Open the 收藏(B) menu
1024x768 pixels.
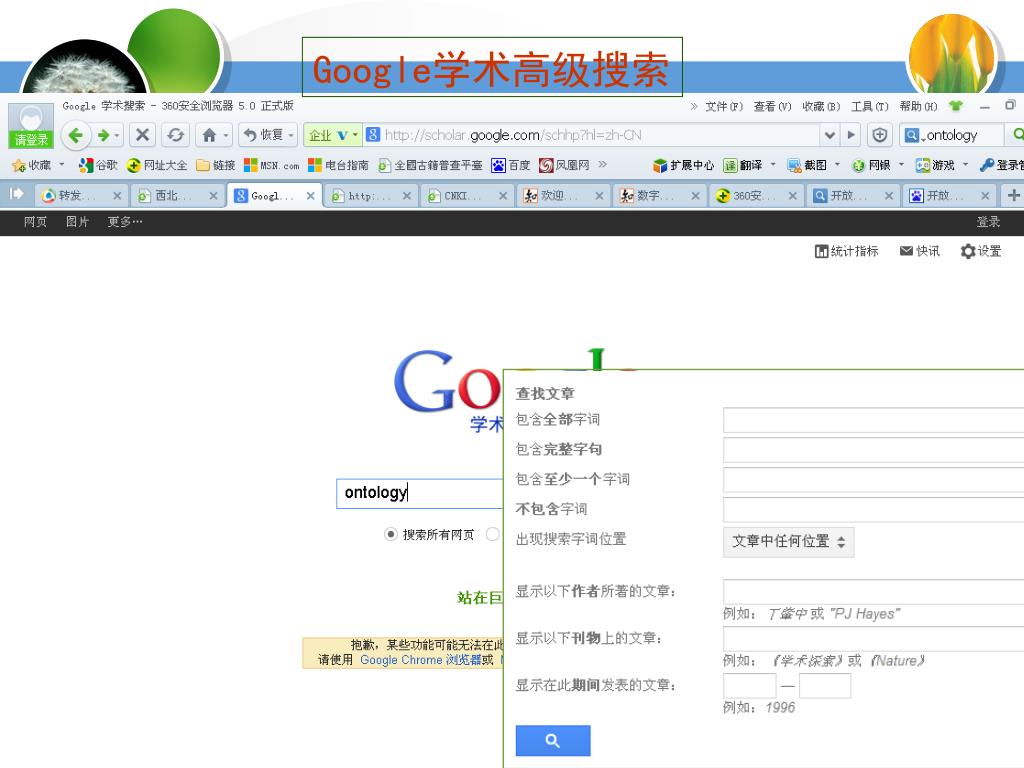point(821,106)
